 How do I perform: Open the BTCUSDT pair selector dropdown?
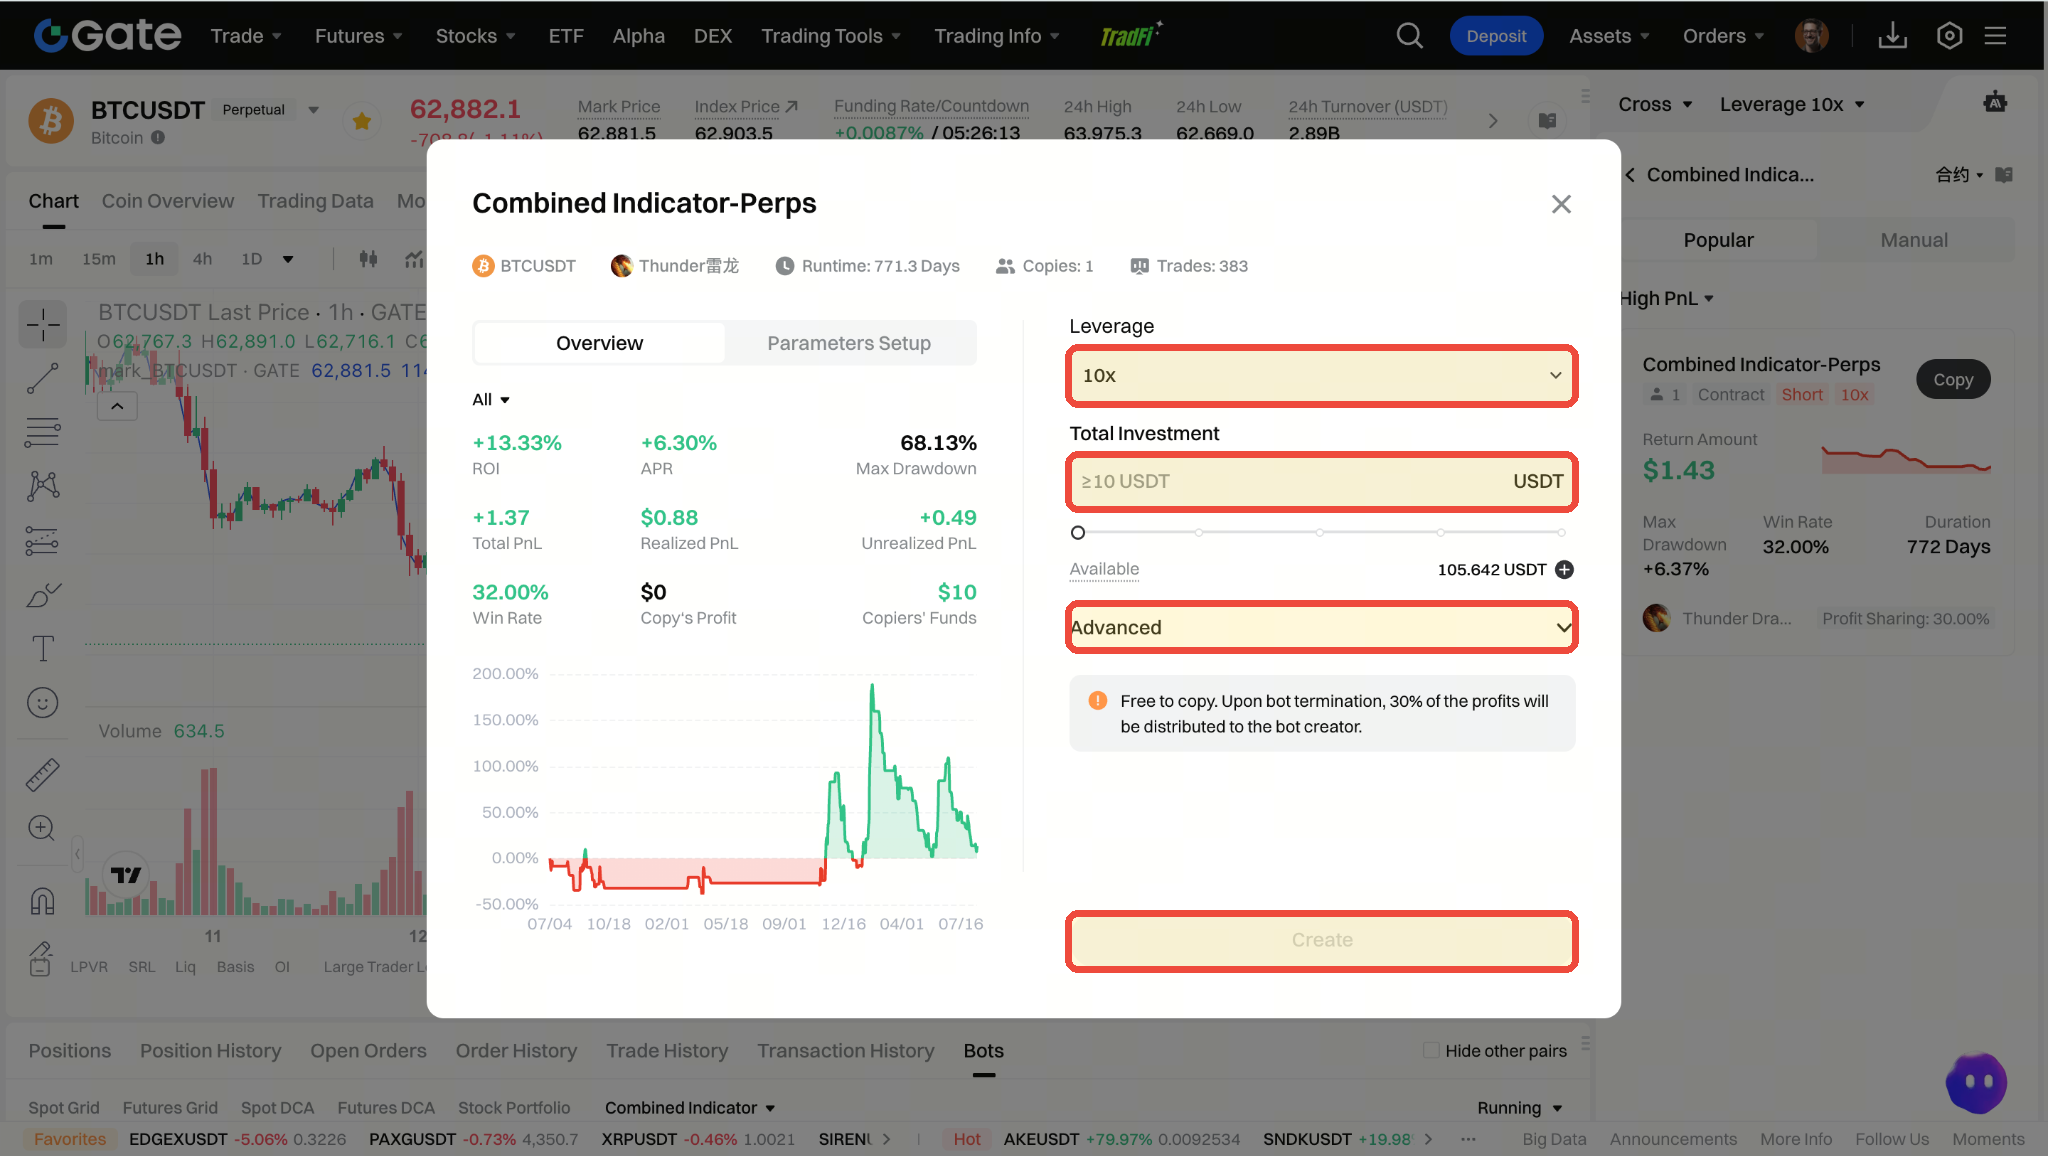(x=313, y=110)
